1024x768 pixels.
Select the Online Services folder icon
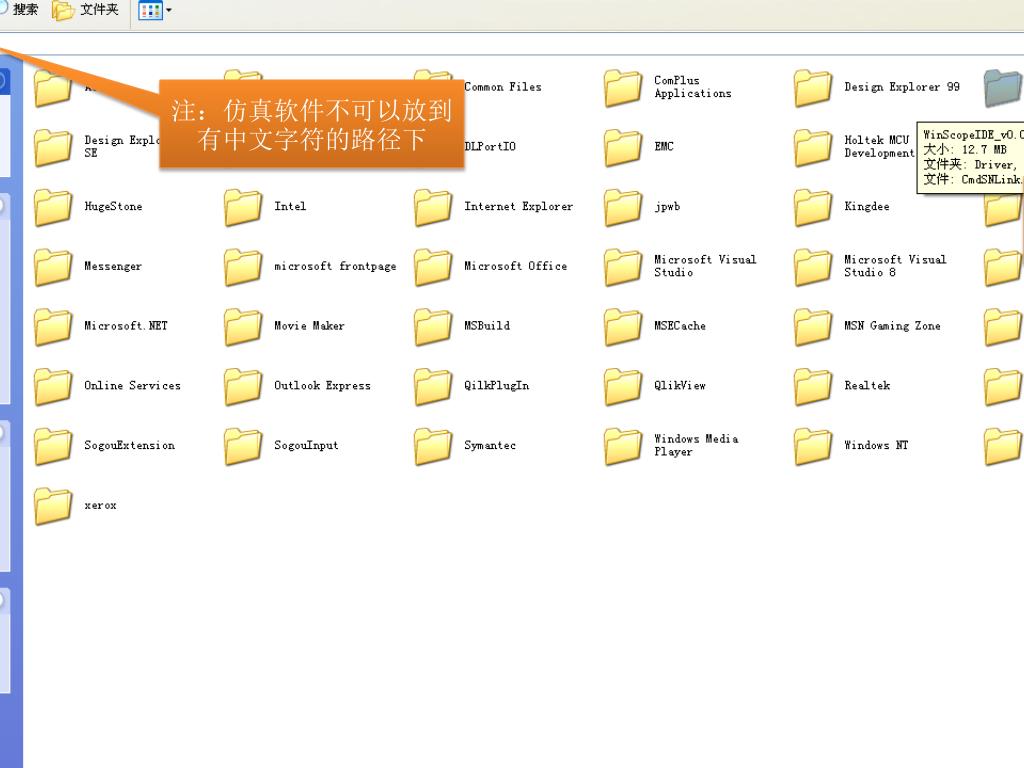53,386
